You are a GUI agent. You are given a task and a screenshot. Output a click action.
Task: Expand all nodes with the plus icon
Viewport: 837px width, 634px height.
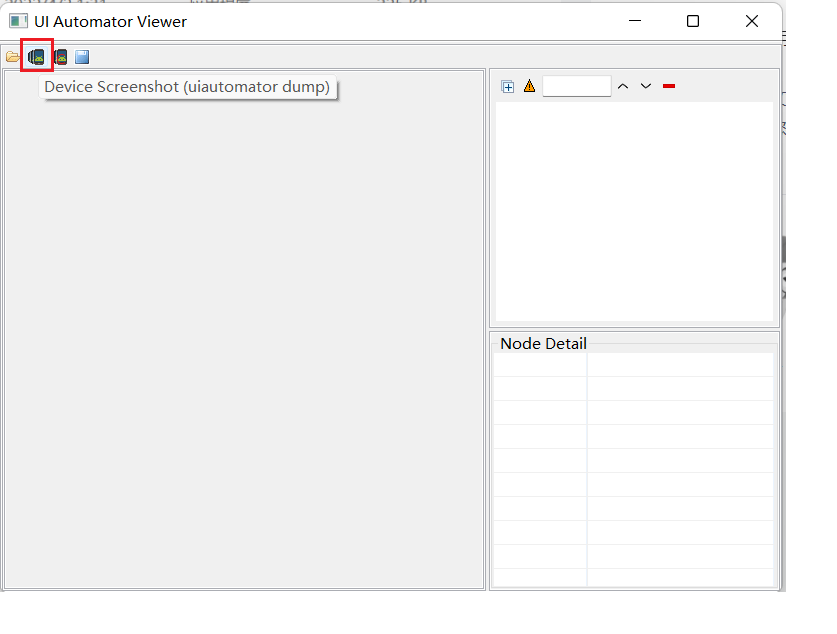(508, 86)
